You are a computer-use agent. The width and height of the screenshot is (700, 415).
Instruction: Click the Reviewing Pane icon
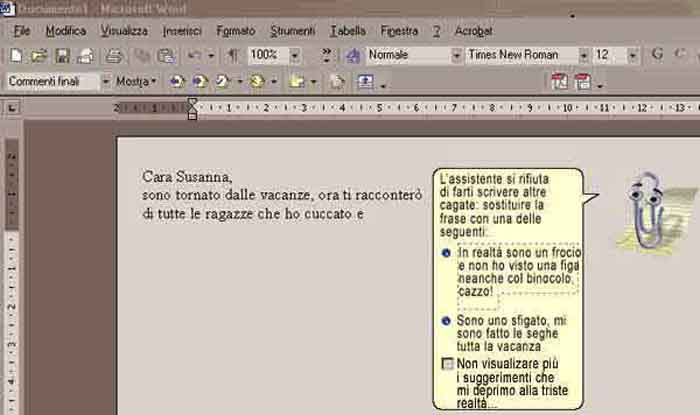(x=366, y=81)
